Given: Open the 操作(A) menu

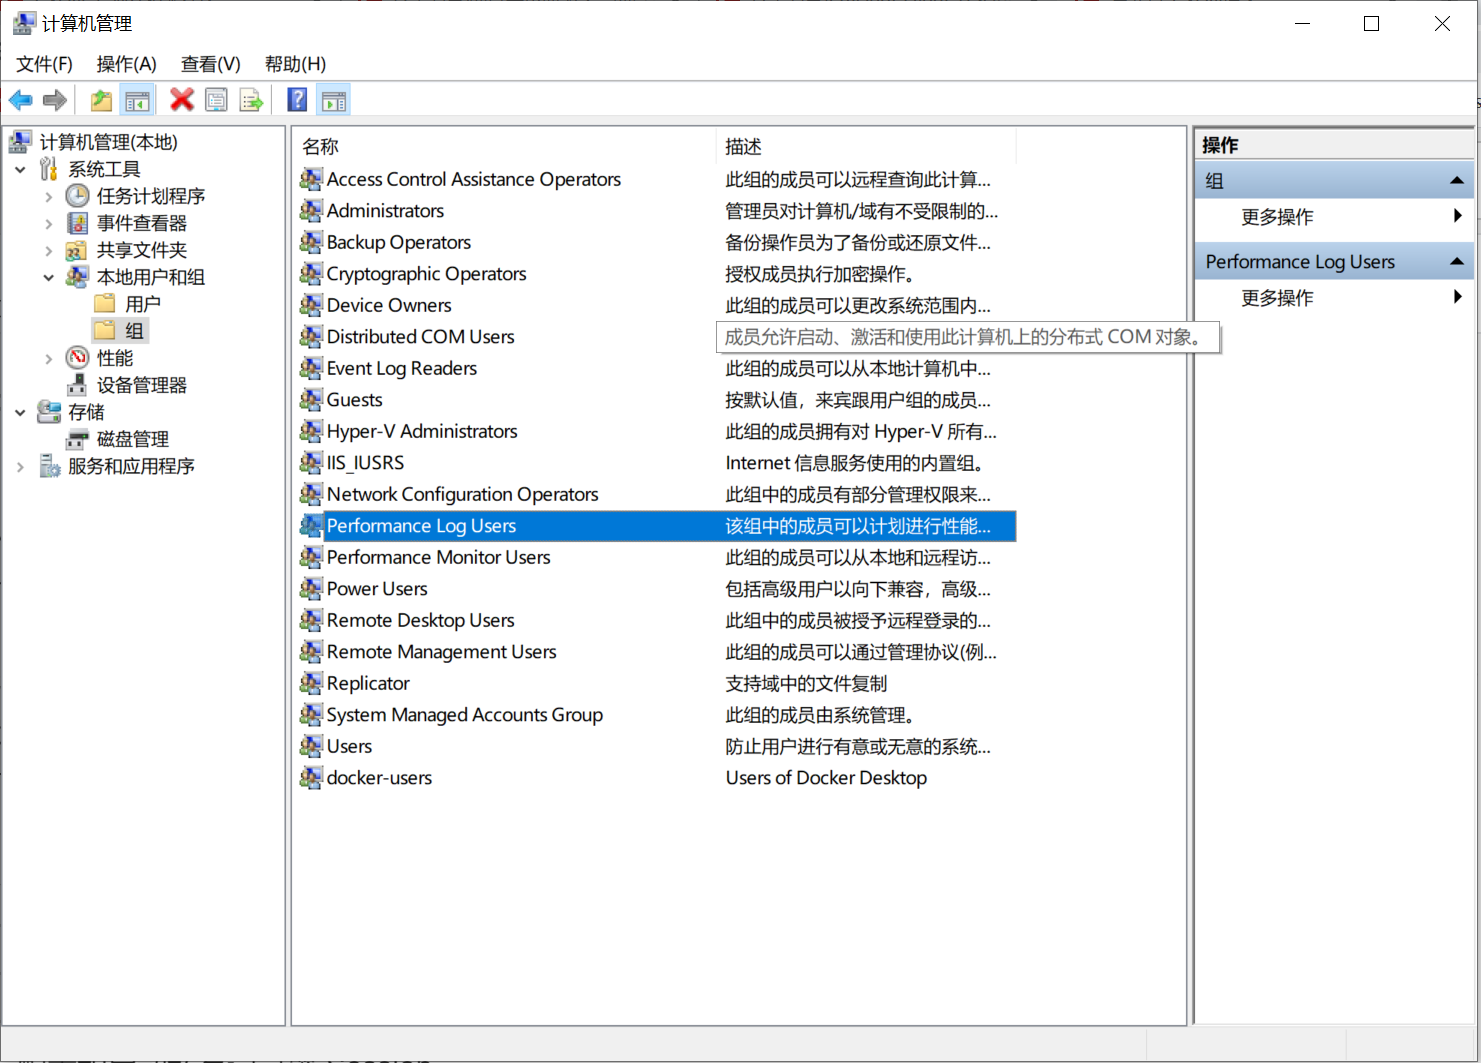Looking at the screenshot, I should tap(126, 63).
